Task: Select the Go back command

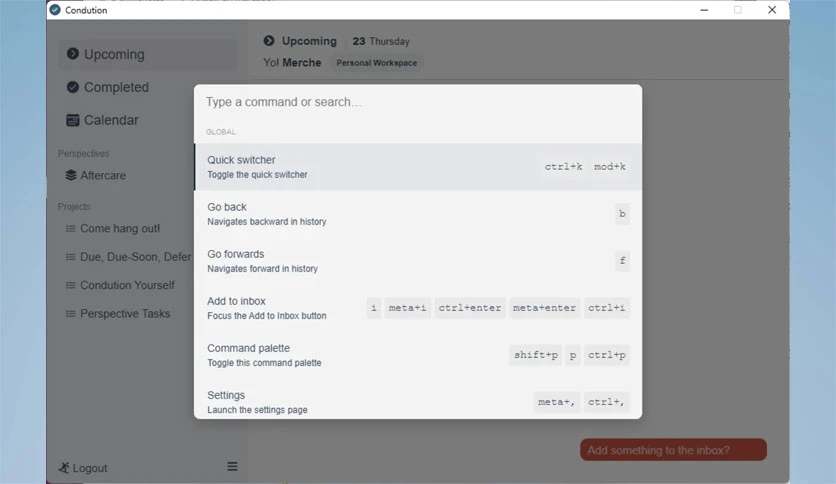Action: [418, 214]
